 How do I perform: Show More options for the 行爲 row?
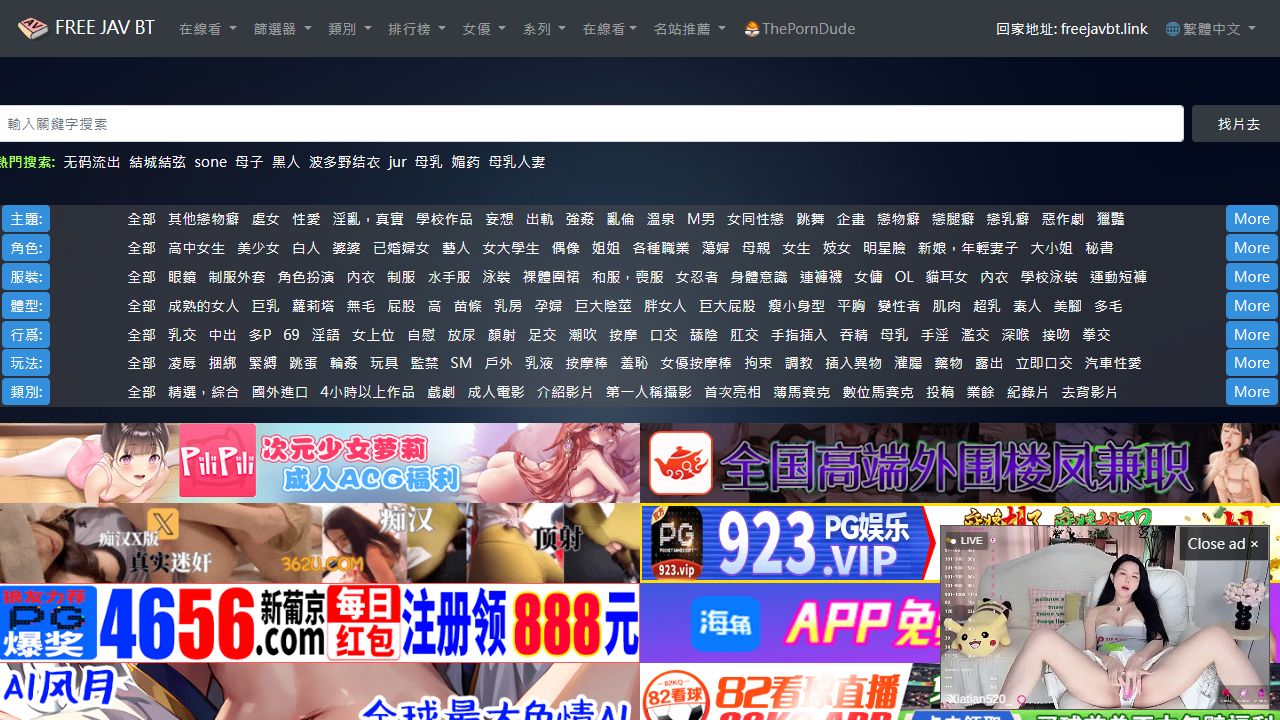1251,335
